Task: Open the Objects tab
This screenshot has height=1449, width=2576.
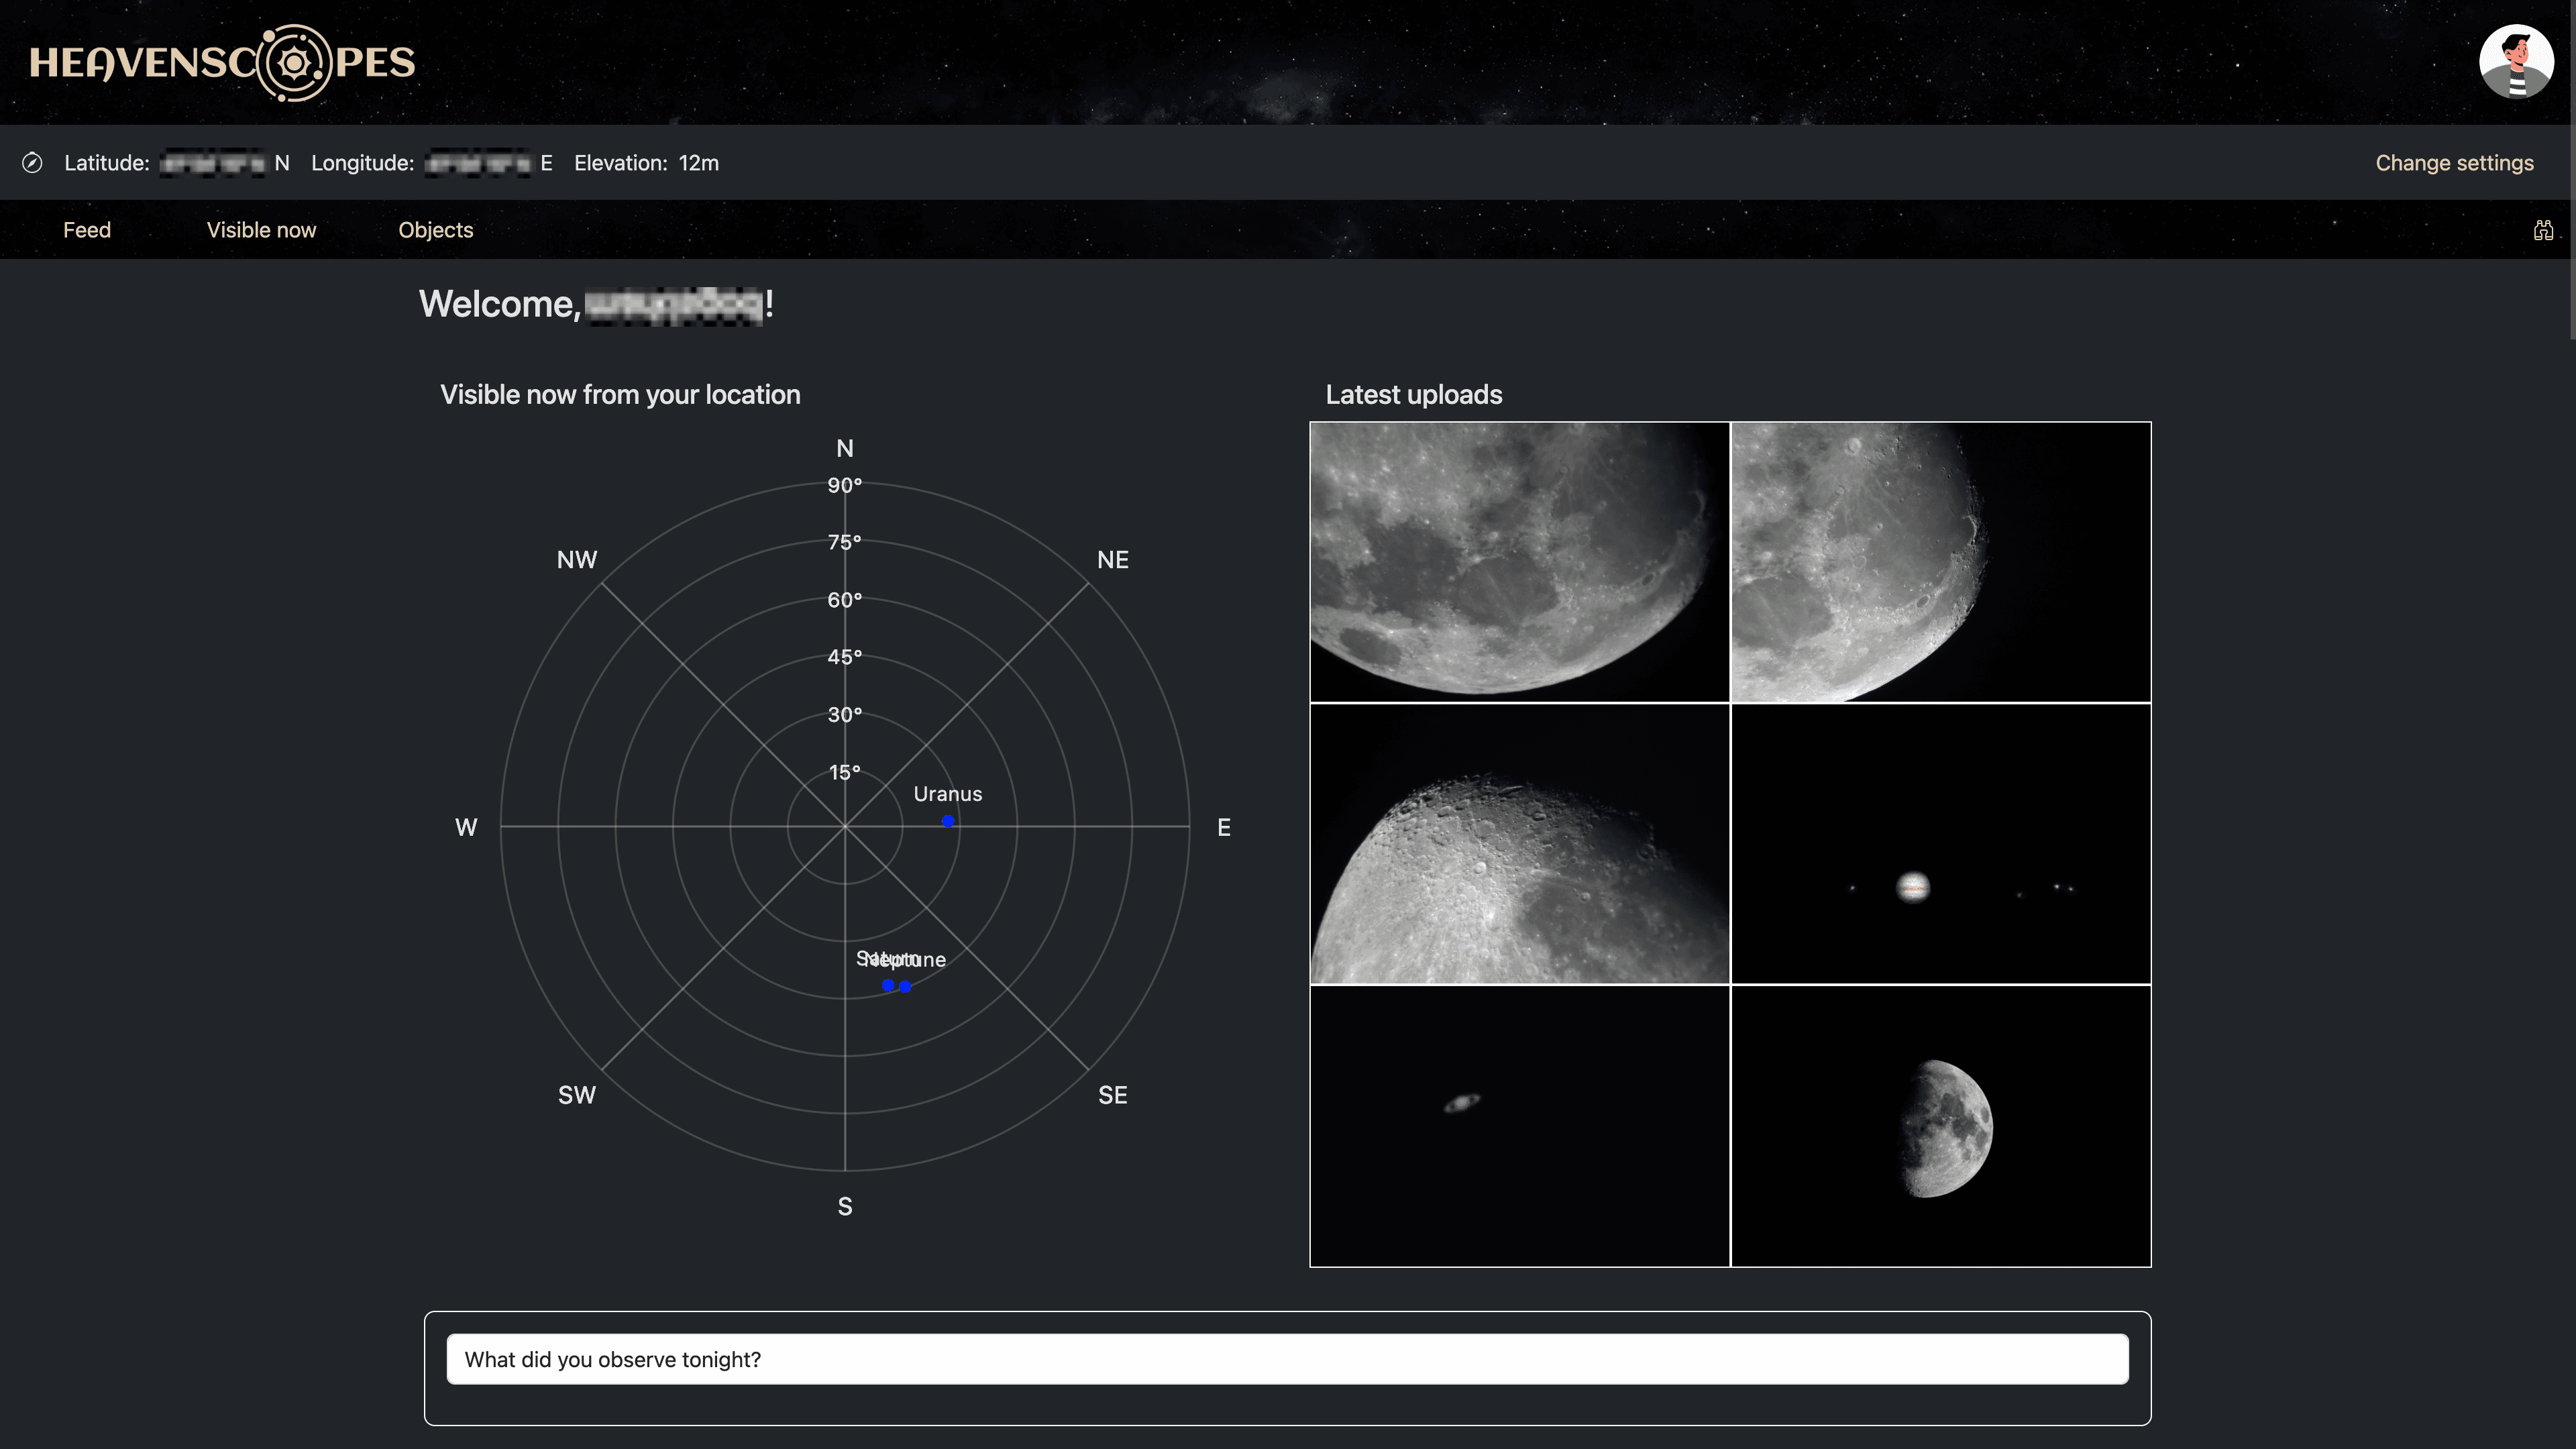Action: click(x=435, y=230)
